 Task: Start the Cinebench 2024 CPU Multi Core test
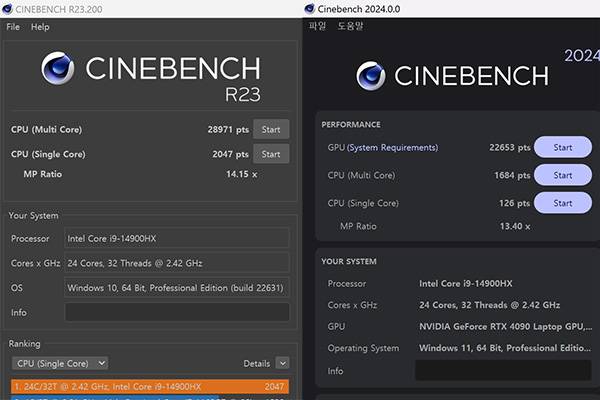pyautogui.click(x=562, y=175)
